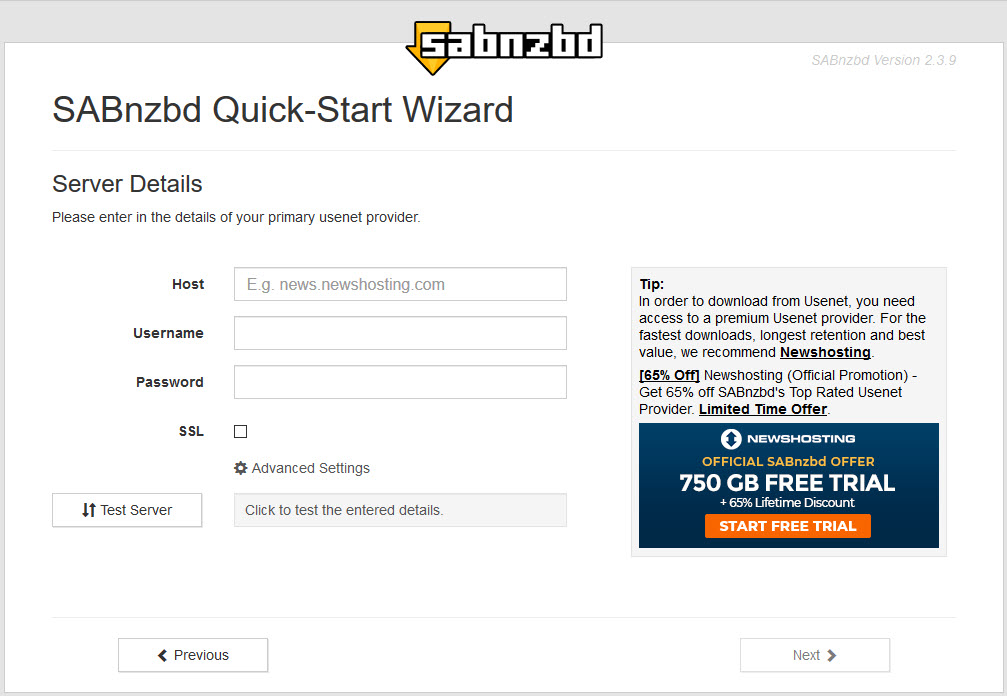Focus the Username input field
The image size is (1007, 696).
pyautogui.click(x=400, y=333)
